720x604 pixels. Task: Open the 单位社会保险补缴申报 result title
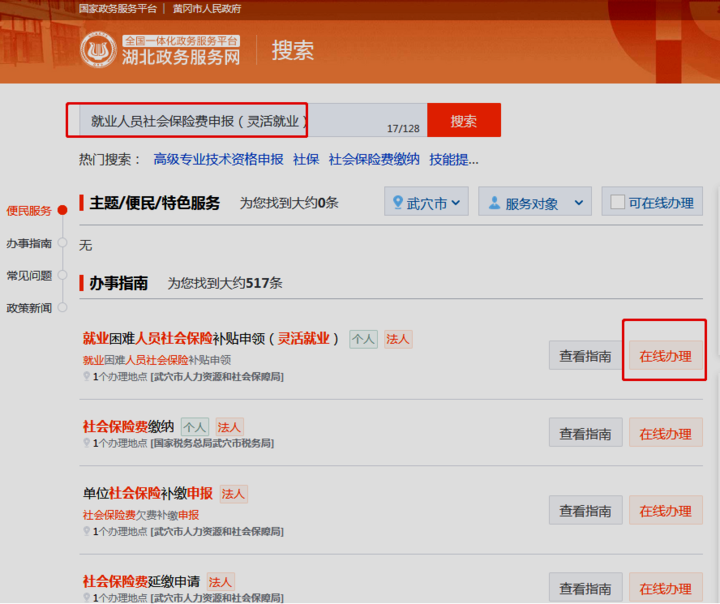147,493
